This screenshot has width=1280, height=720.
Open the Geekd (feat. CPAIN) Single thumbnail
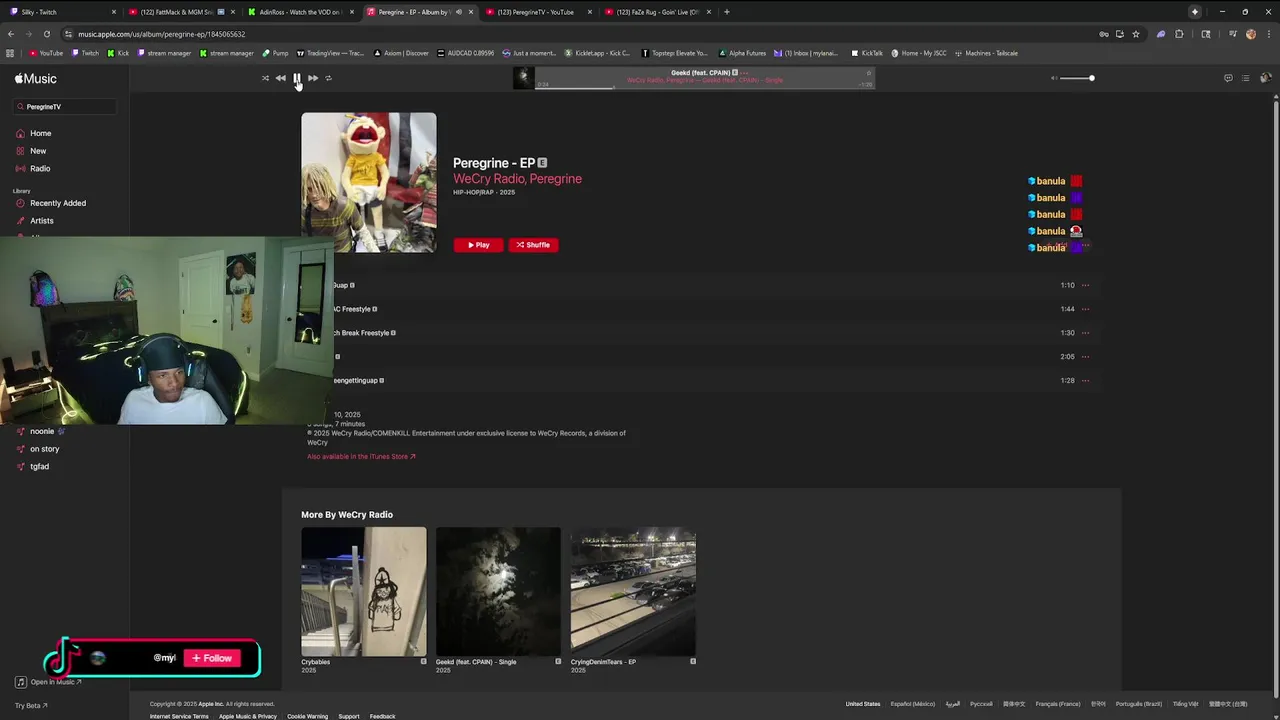498,592
